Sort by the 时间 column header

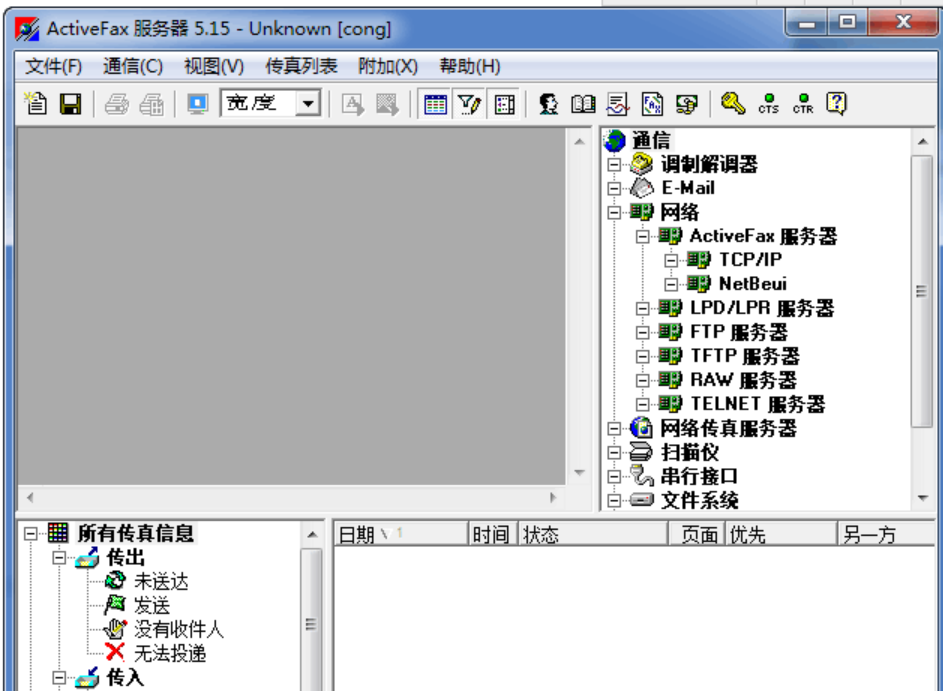(493, 534)
